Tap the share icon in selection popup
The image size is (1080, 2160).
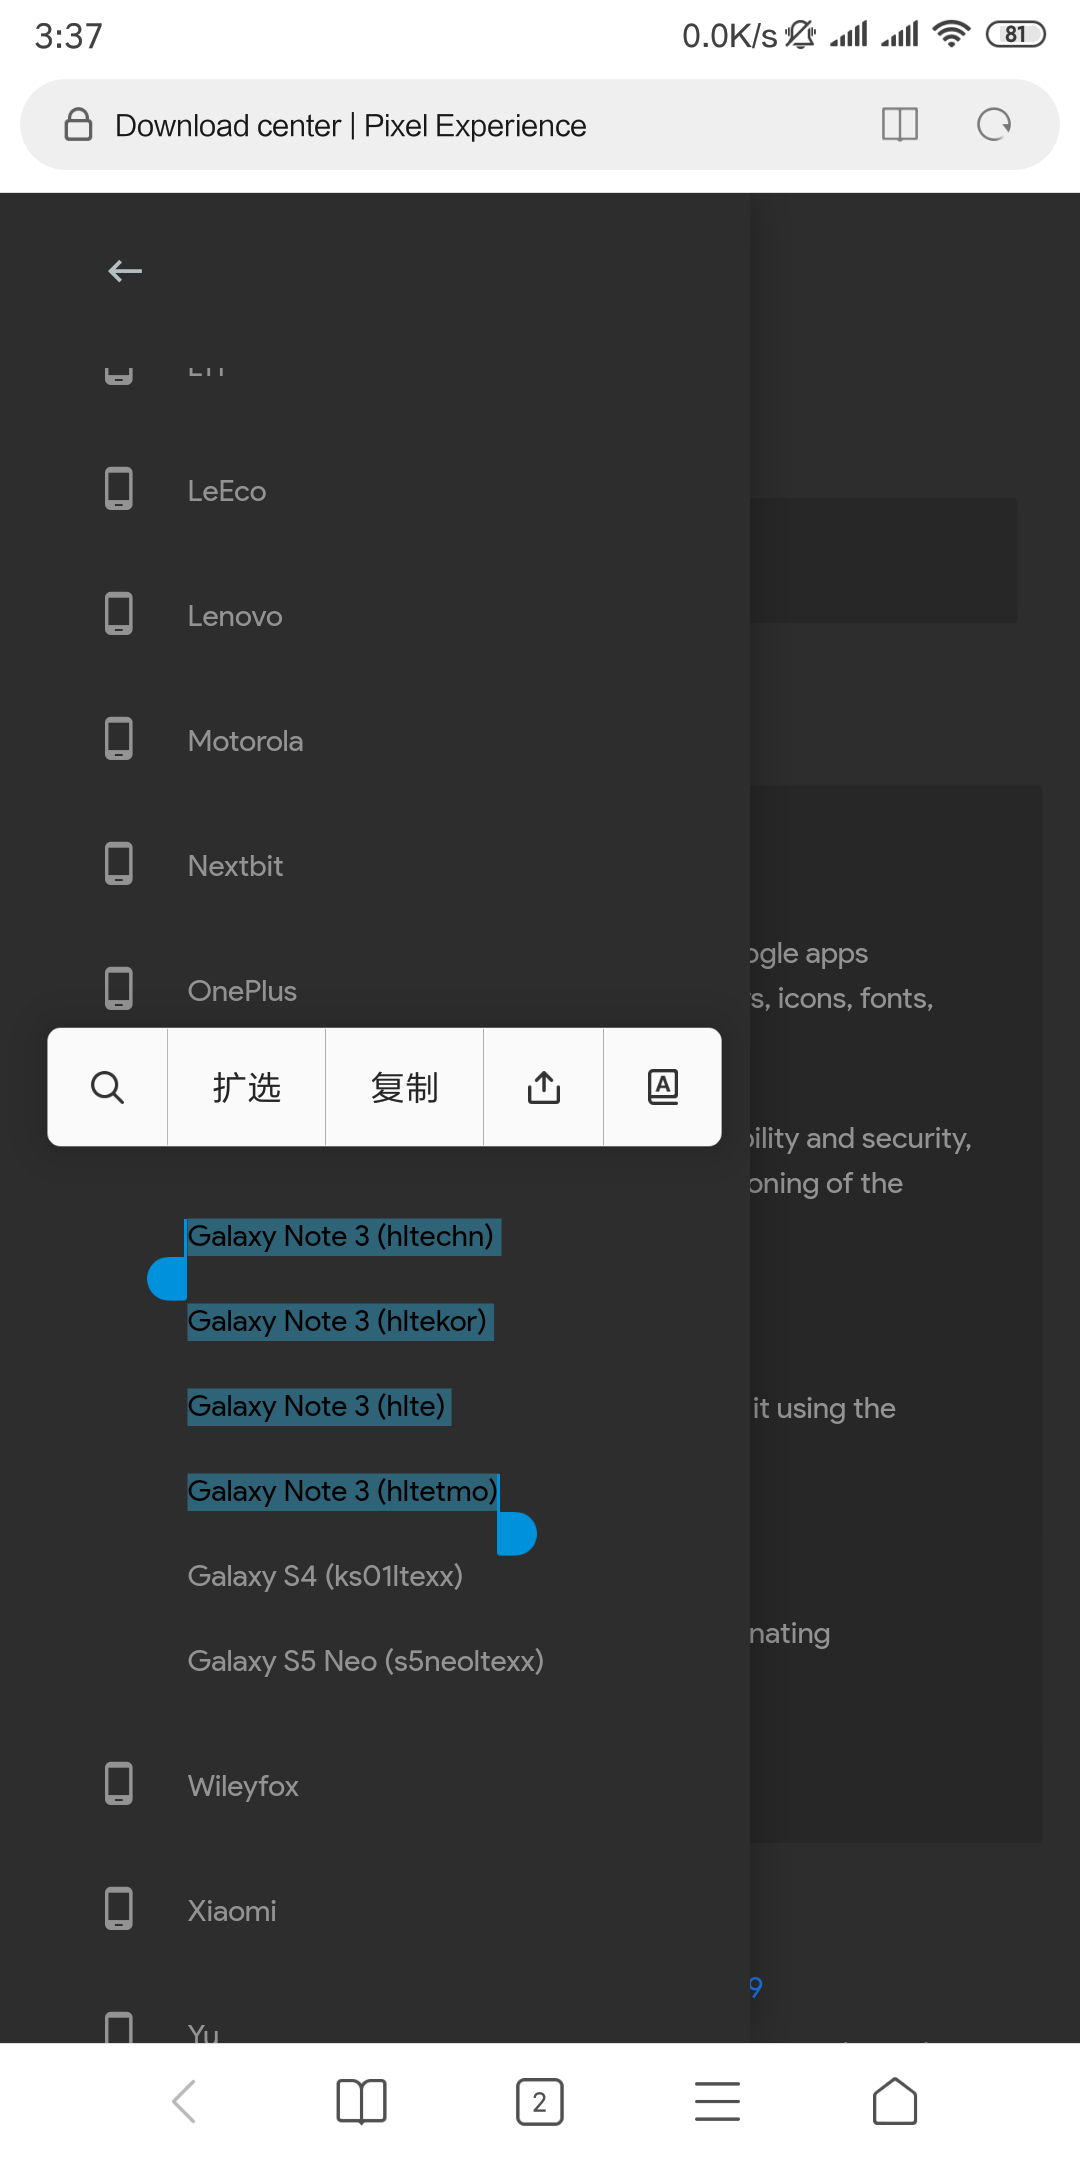coord(544,1087)
